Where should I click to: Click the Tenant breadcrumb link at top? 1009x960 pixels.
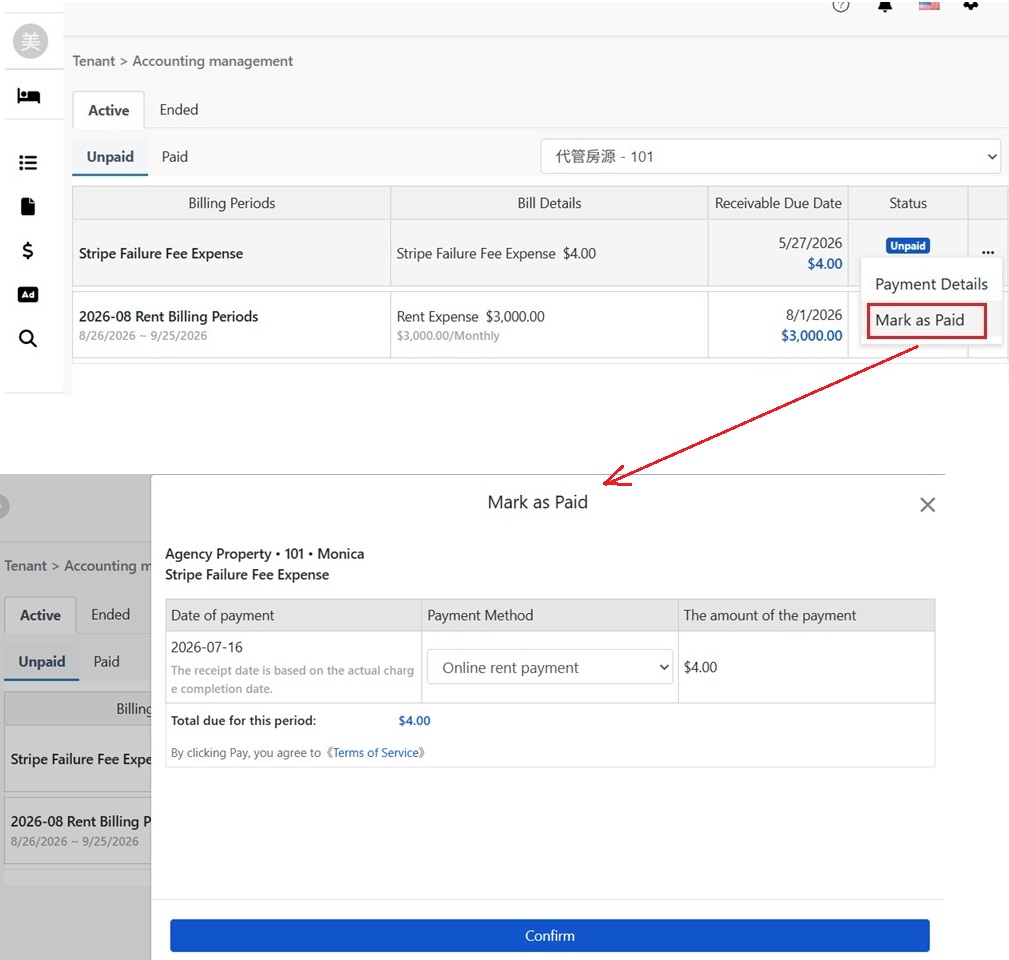point(93,61)
